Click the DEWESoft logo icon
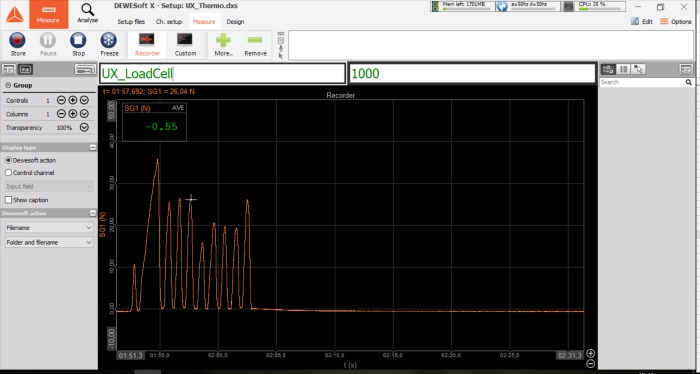This screenshot has height=374, width=700. 14,14
